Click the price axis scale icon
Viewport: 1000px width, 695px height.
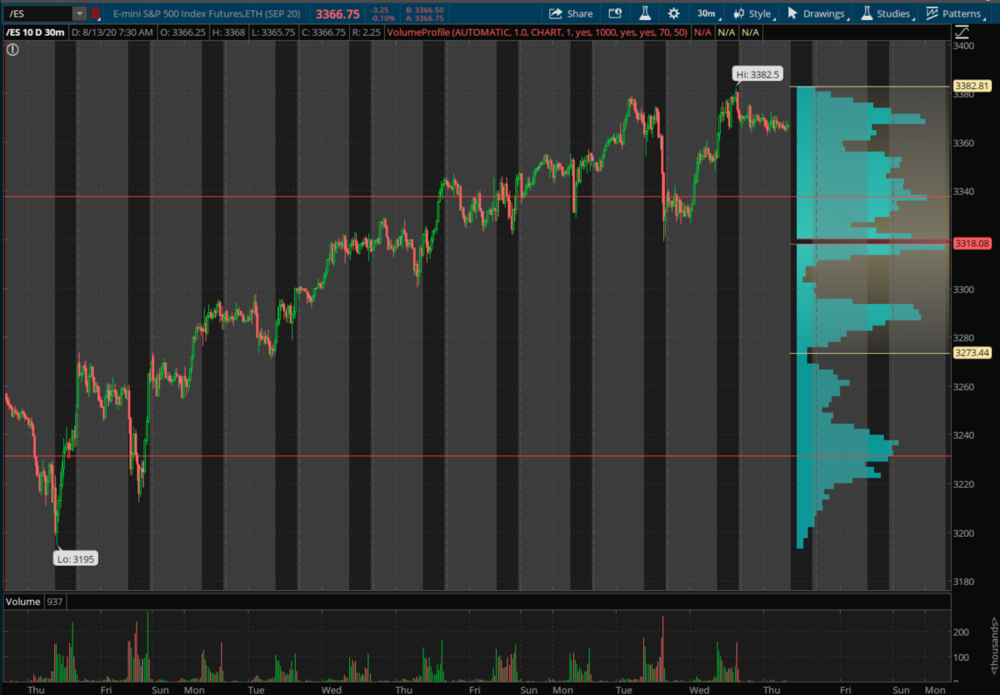[962, 32]
